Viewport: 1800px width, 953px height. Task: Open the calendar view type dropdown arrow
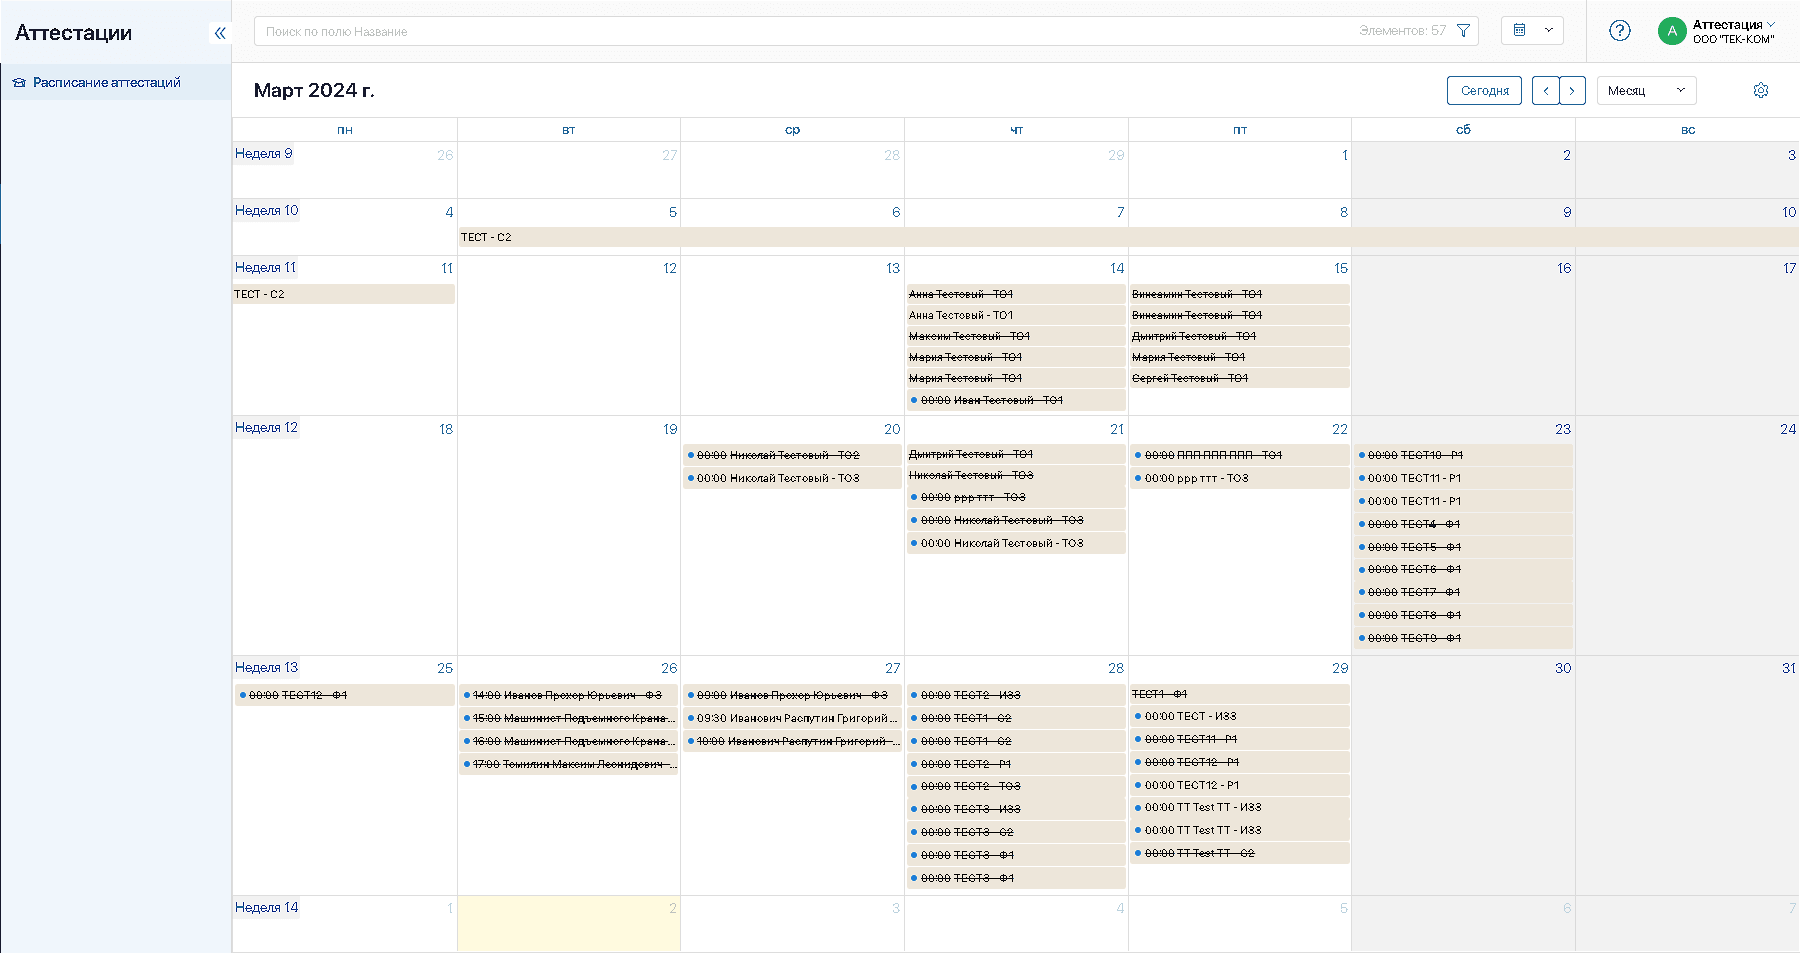[x=1548, y=31]
